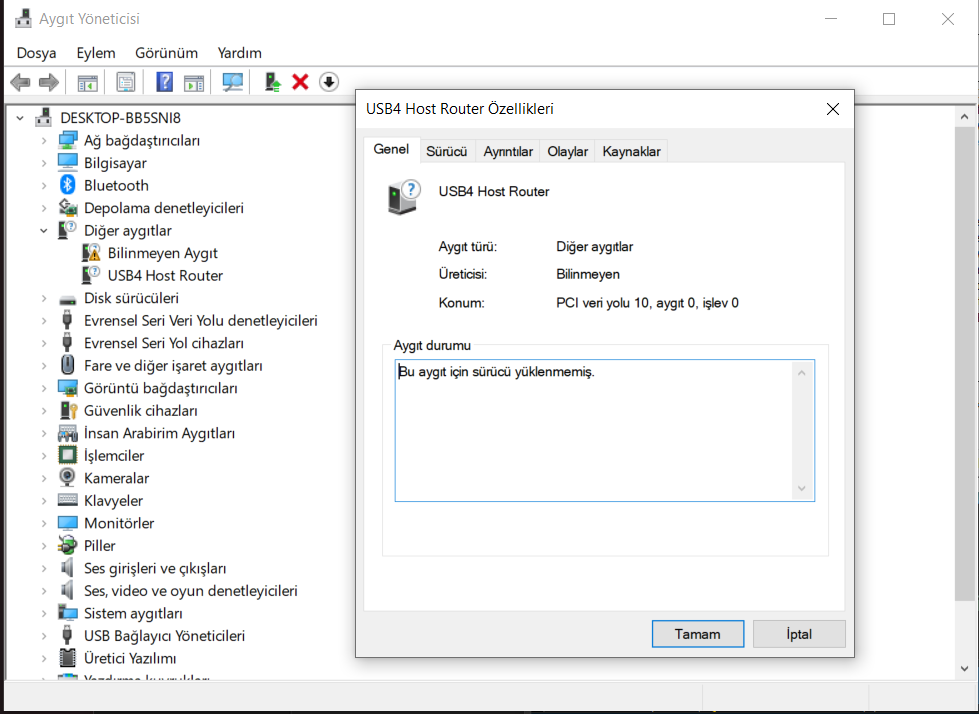Expand Evrensel Seri Veri Yolu denetleyicileri
The image size is (979, 714).
coord(44,320)
